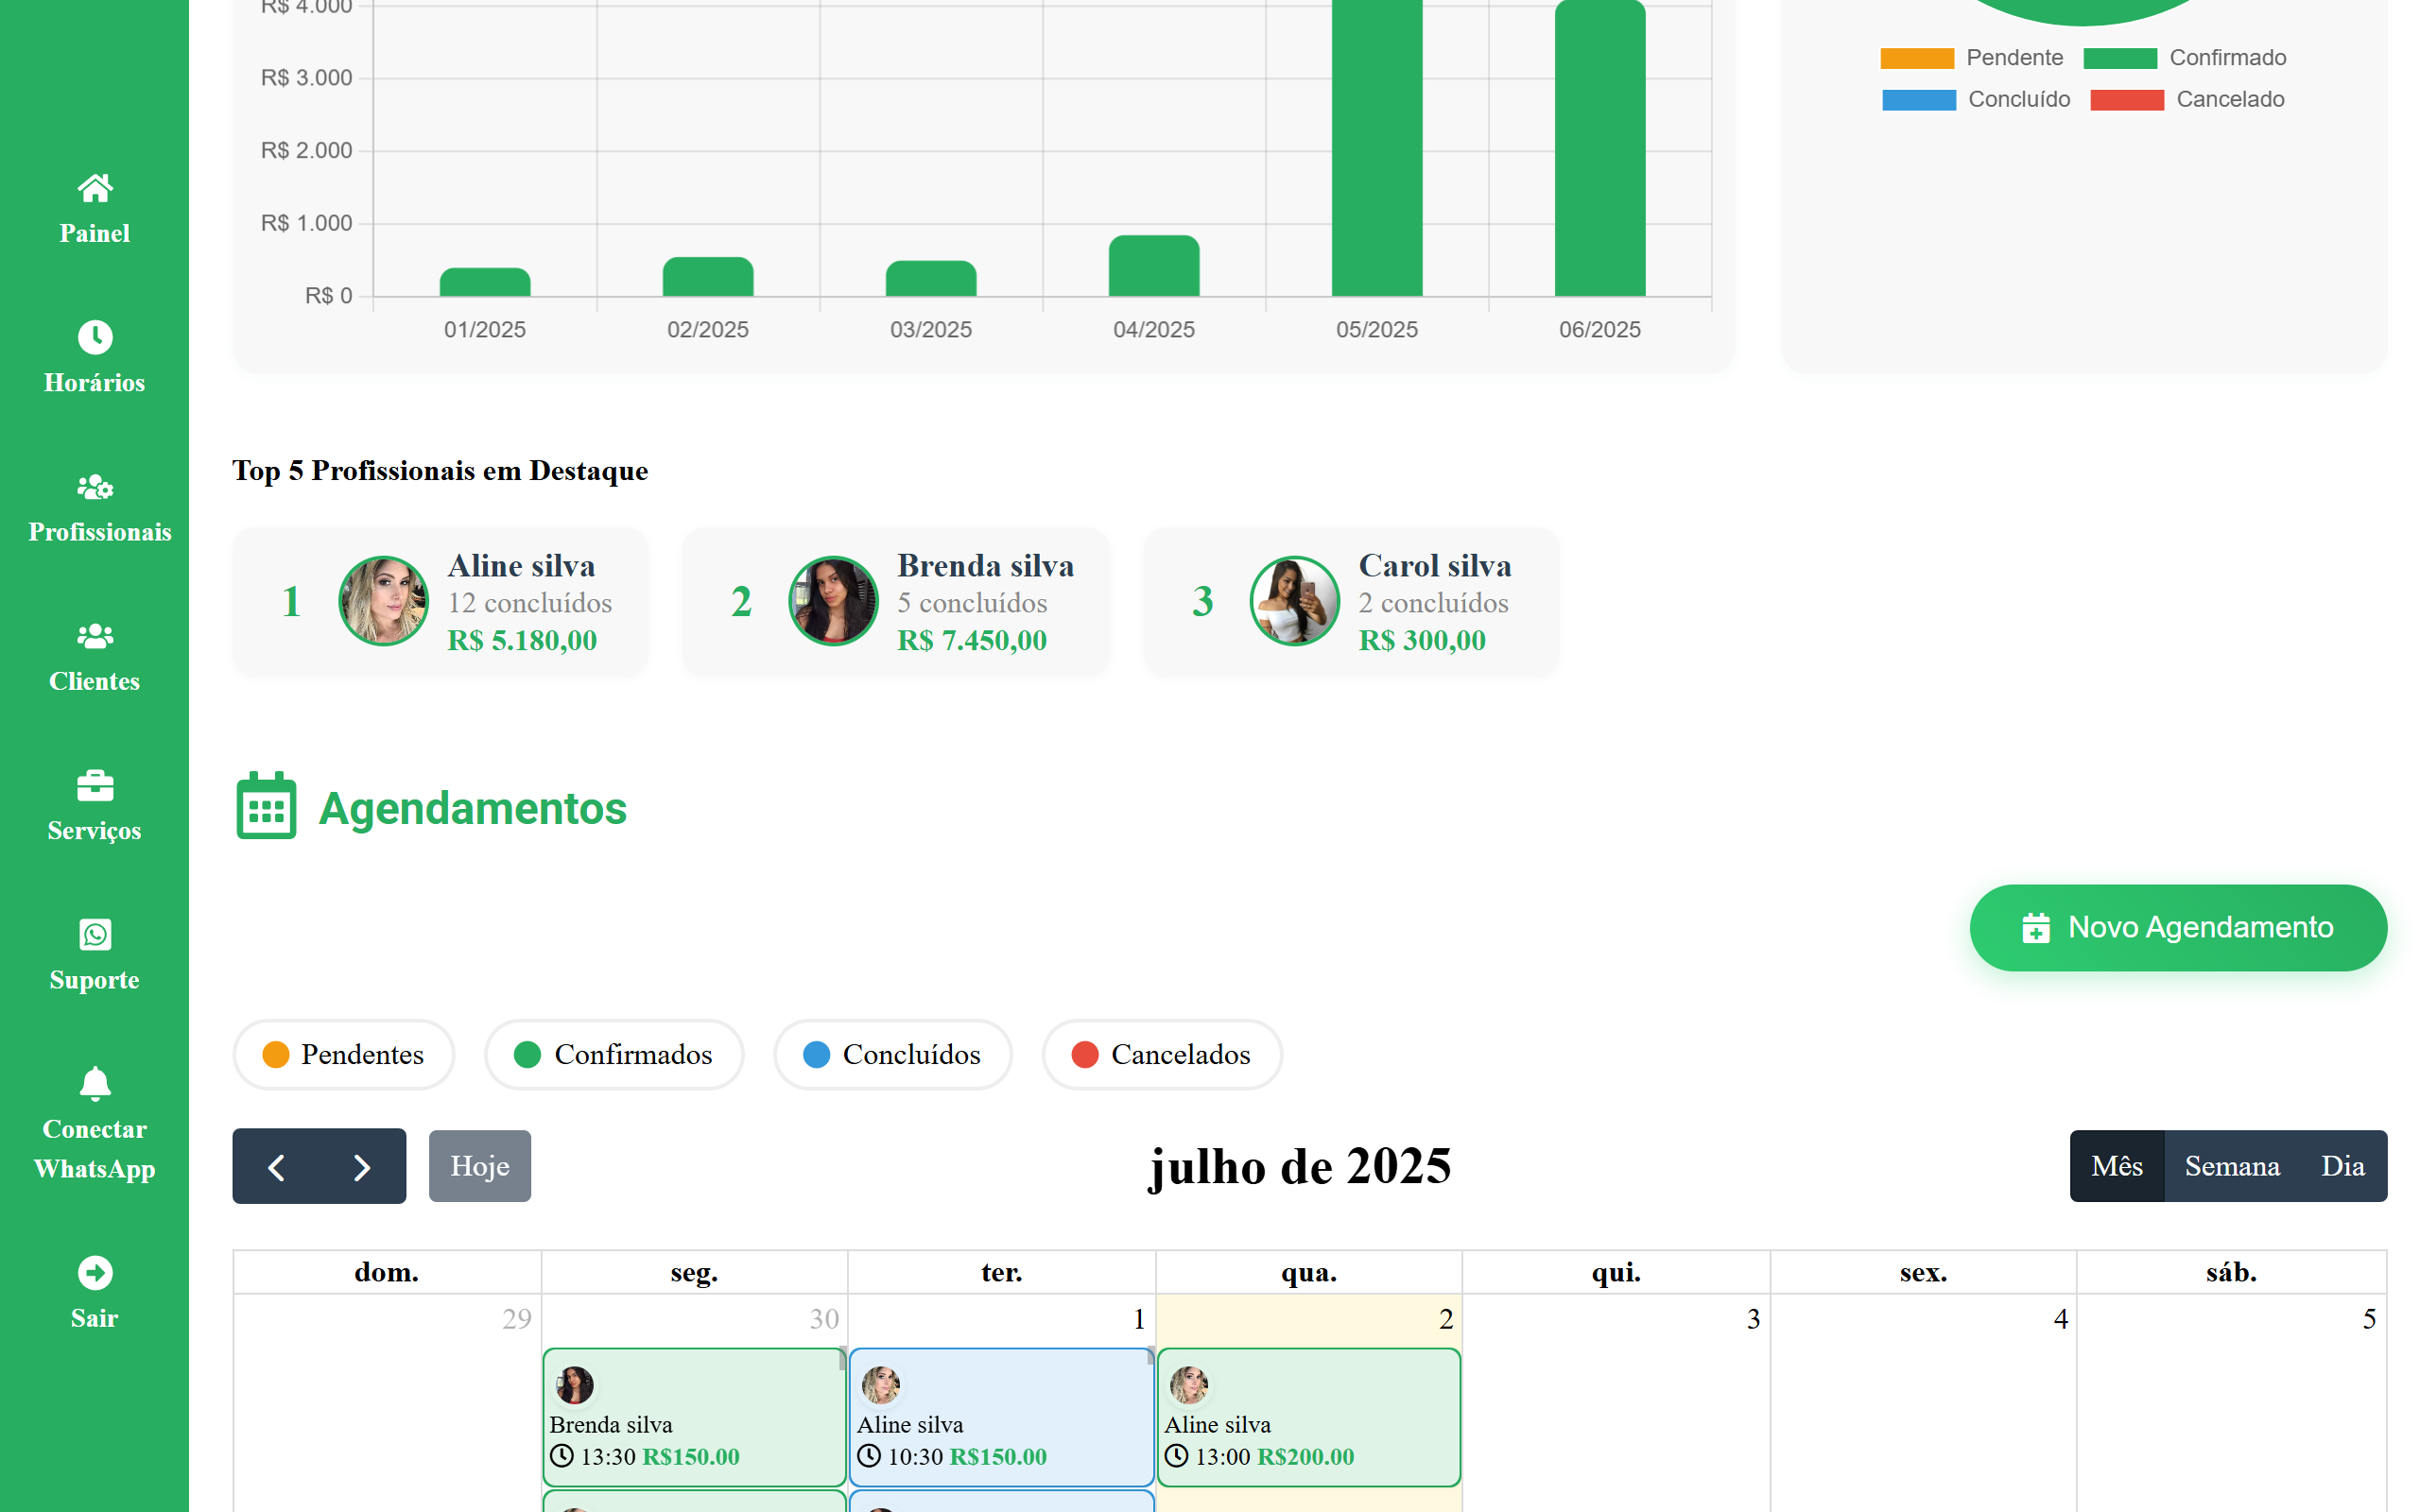Open the Painel home icon
This screenshot has width=2420, height=1512.
point(95,188)
